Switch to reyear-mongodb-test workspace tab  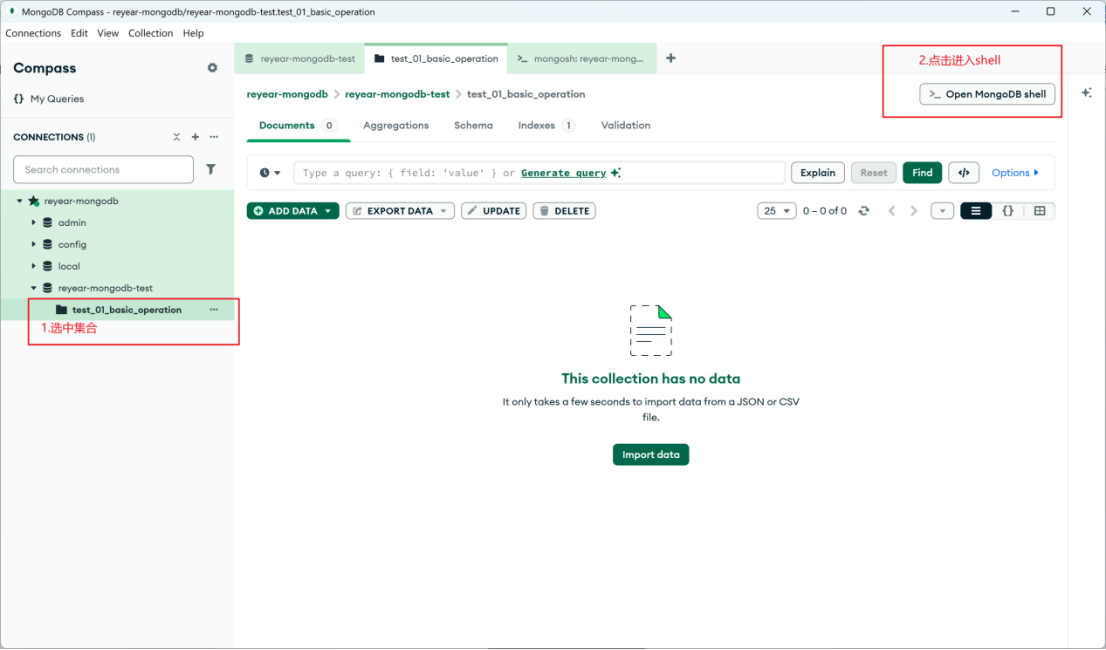(300, 59)
